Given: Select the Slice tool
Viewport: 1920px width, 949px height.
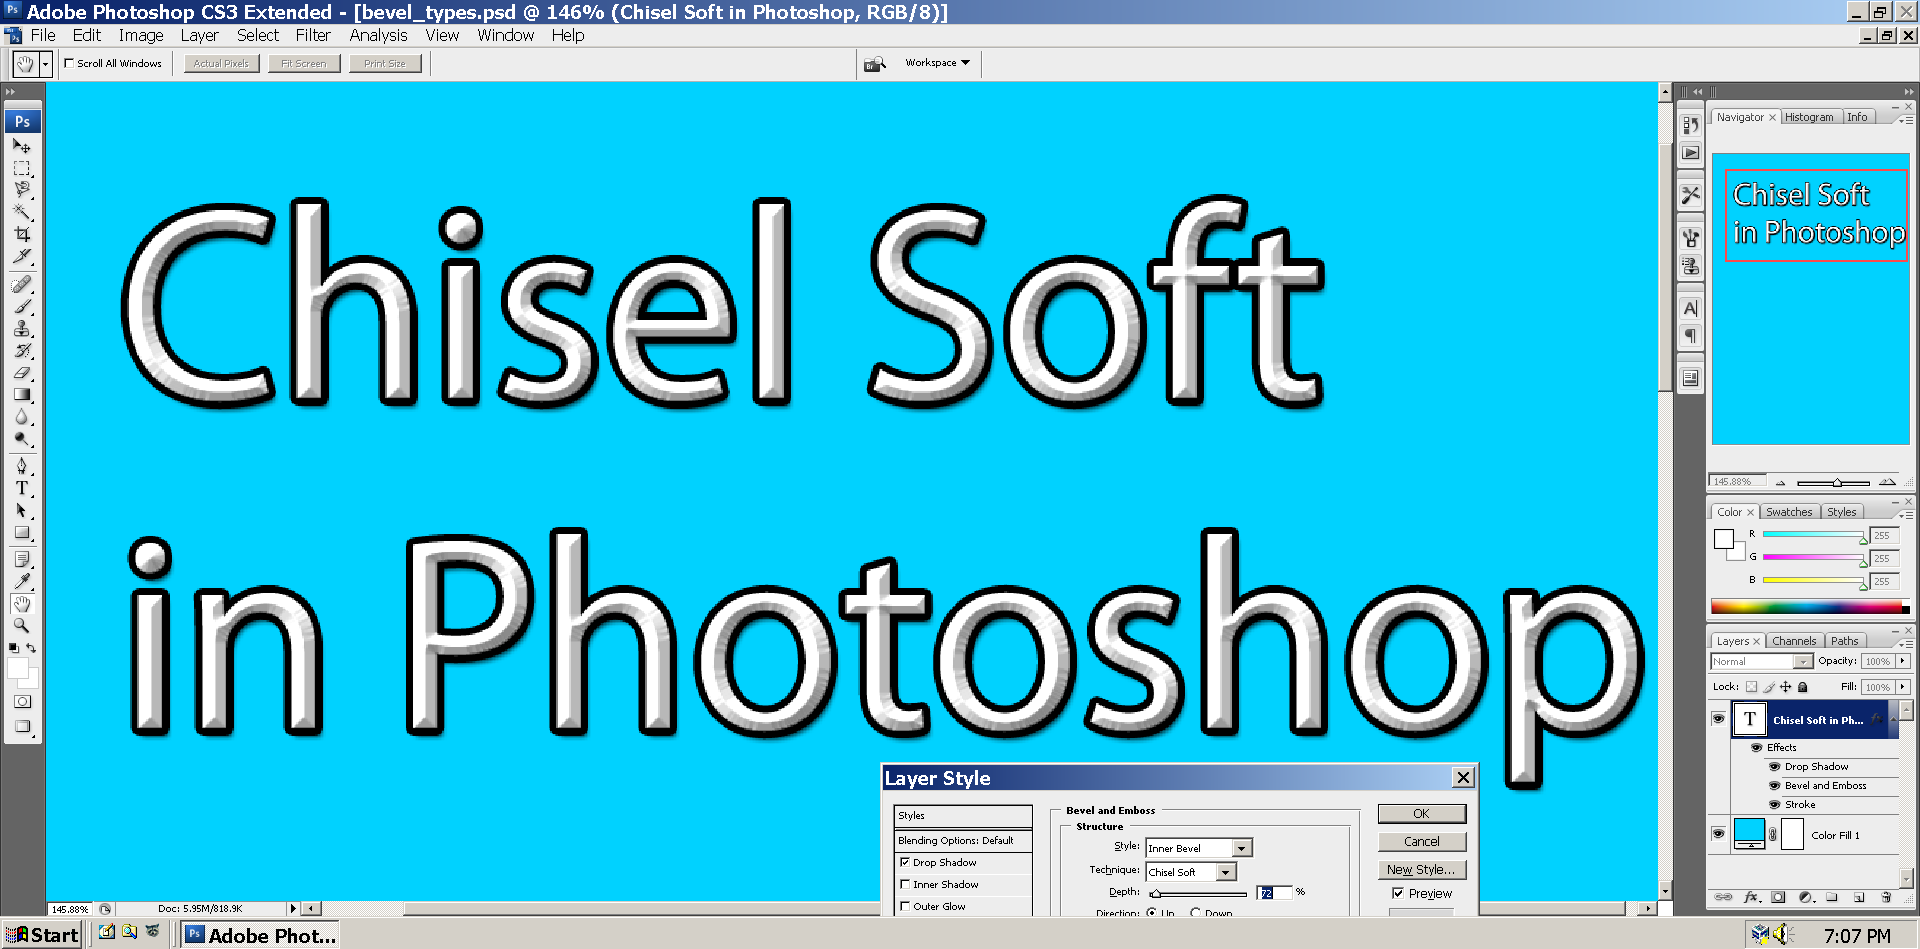Looking at the screenshot, I should pyautogui.click(x=21, y=257).
